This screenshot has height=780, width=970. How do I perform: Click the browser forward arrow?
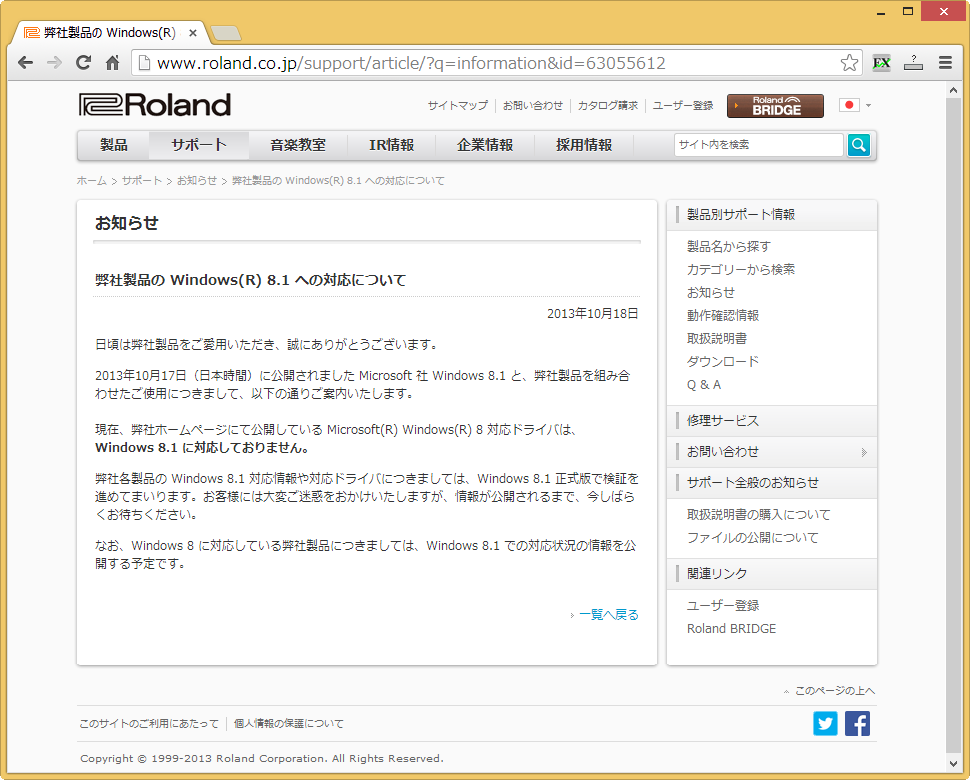pos(54,62)
